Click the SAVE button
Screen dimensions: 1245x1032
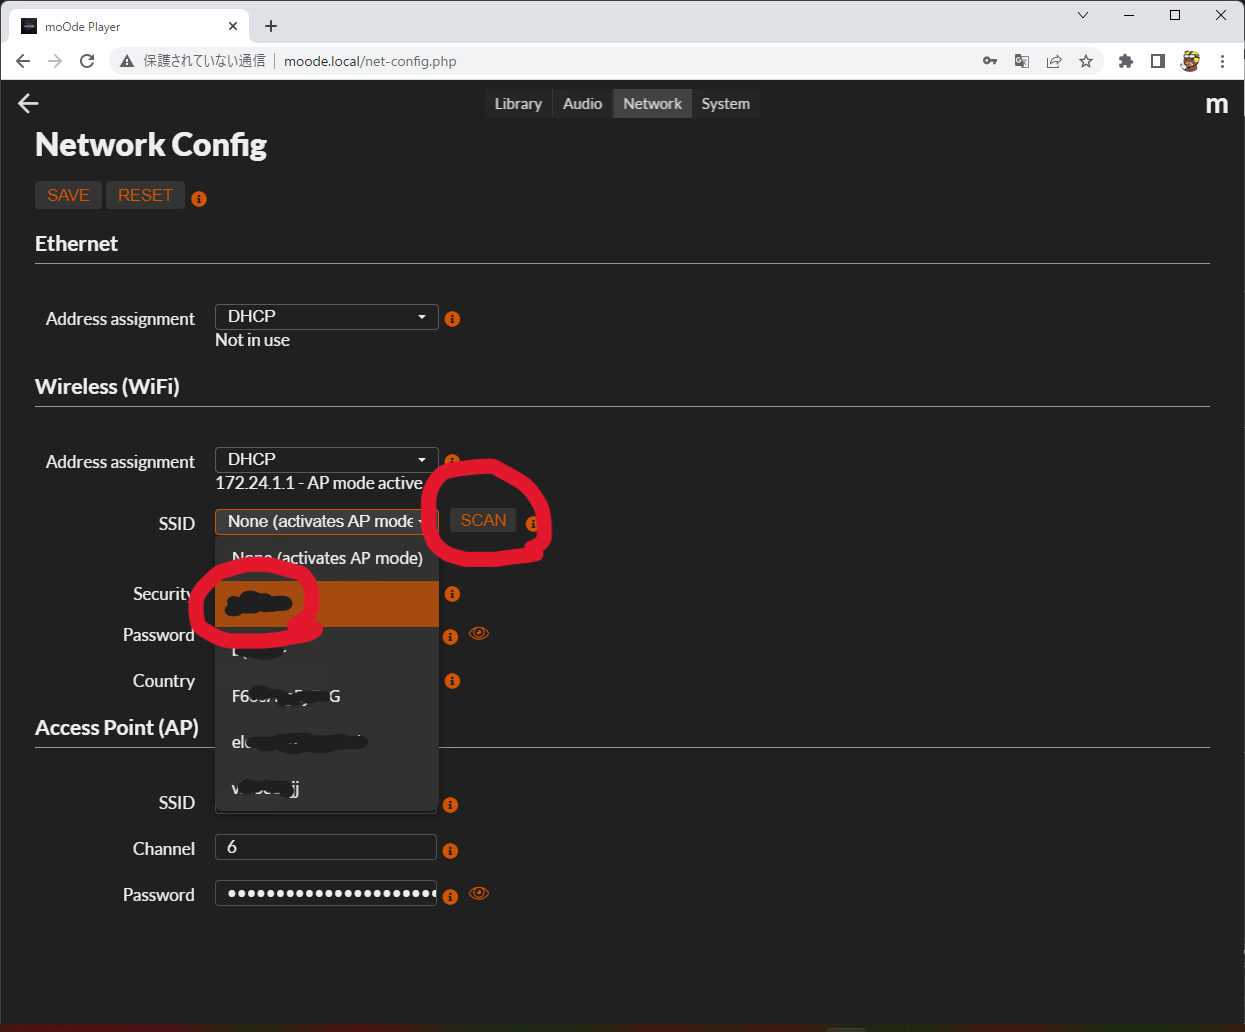pos(68,195)
